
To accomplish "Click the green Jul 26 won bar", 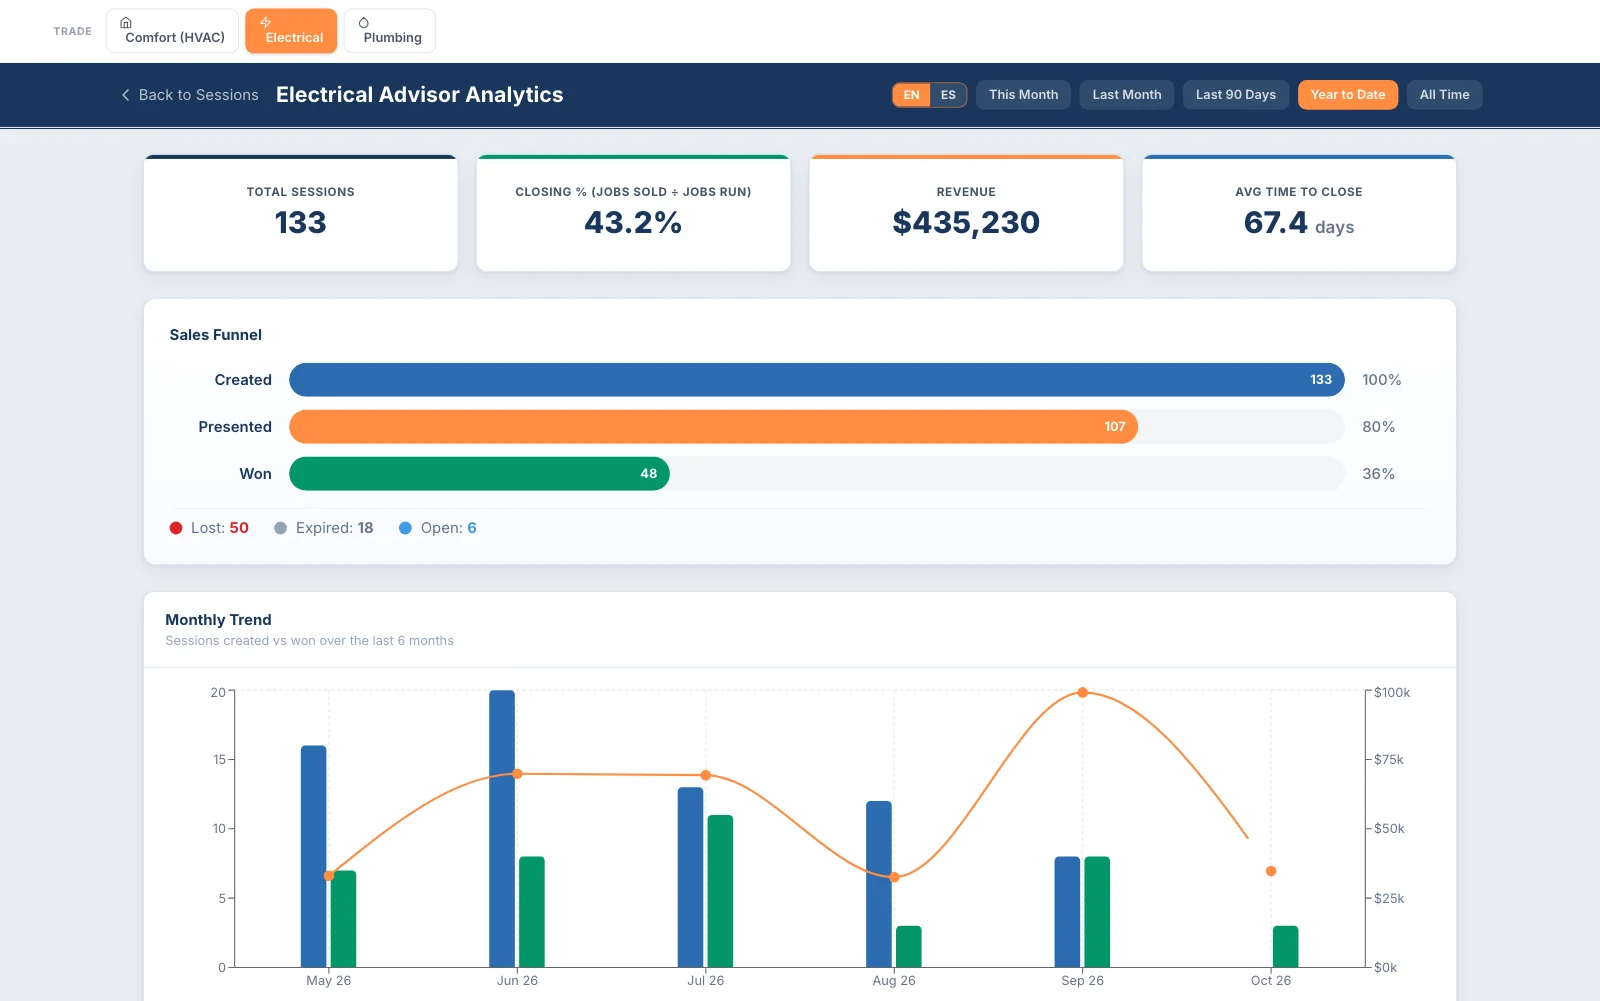I will 721,891.
